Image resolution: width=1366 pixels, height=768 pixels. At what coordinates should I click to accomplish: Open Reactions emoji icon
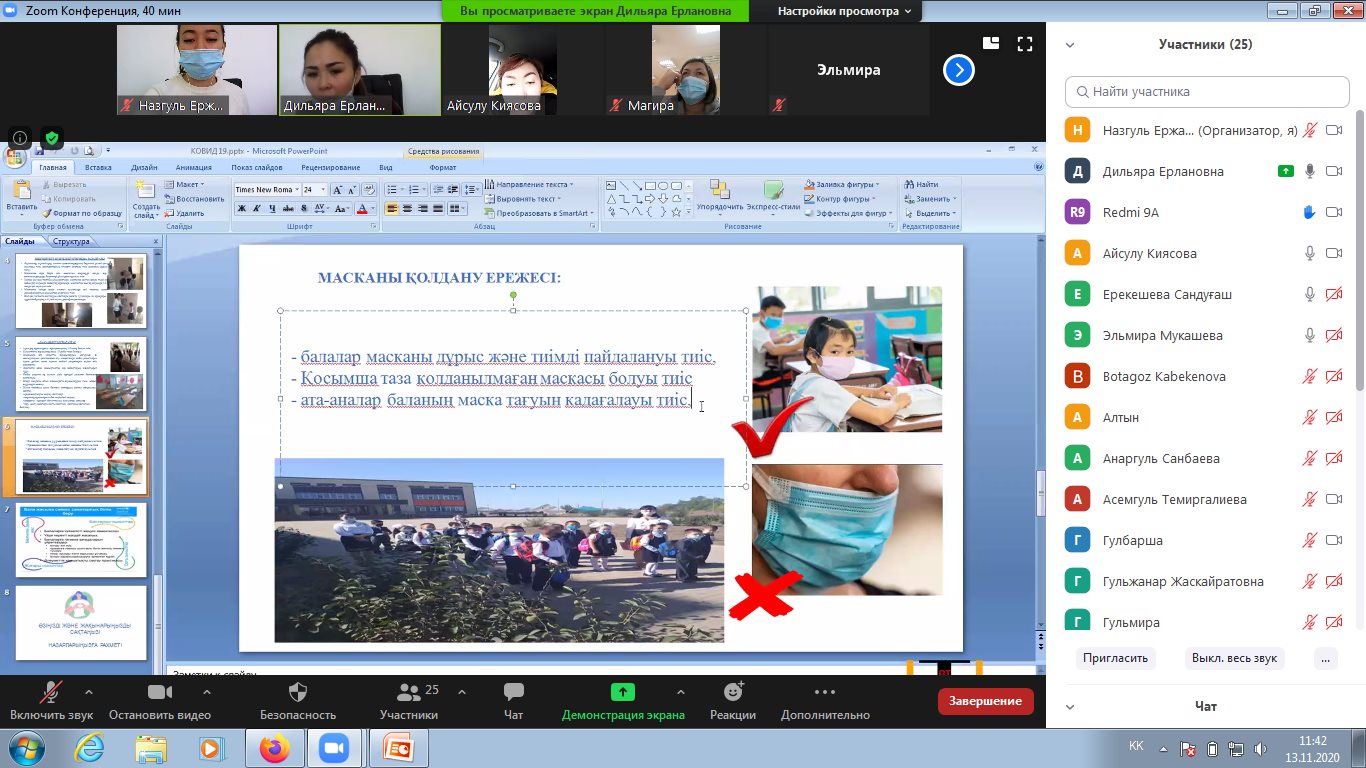pos(733,692)
